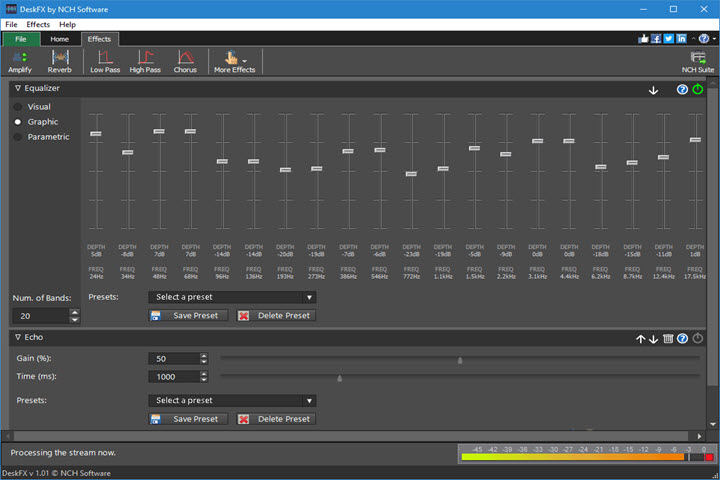Click the Echo Gain slider handle
The width and height of the screenshot is (720, 480).
(x=460, y=359)
